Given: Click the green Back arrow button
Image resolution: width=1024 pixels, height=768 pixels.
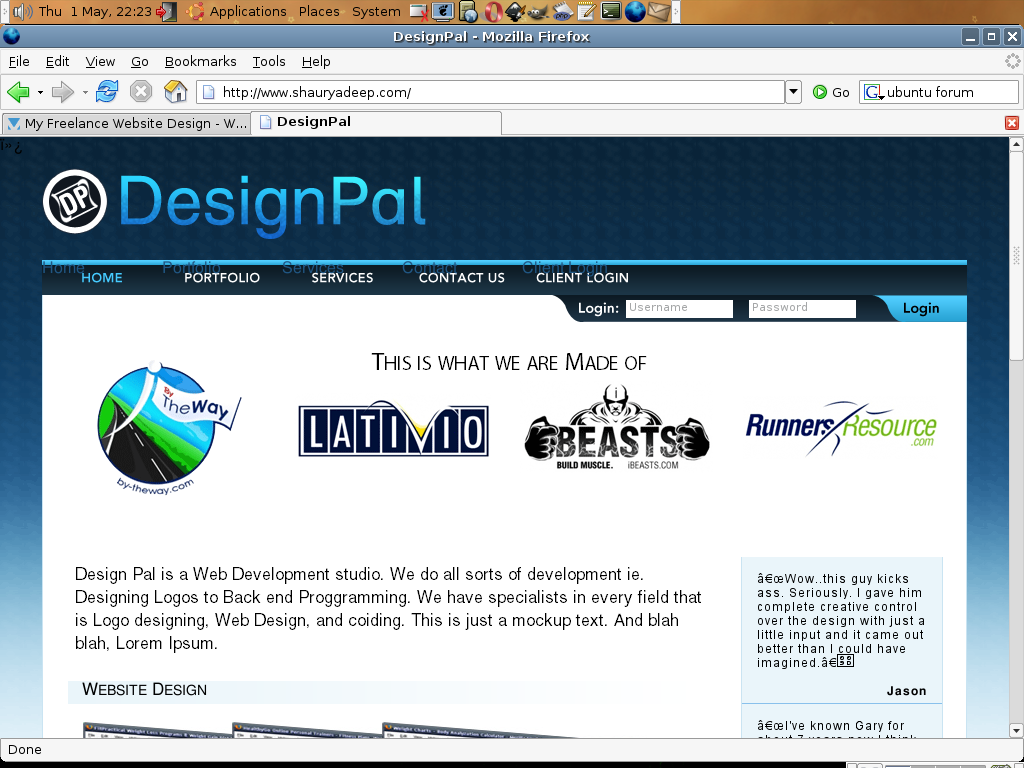Looking at the screenshot, I should [x=18, y=92].
